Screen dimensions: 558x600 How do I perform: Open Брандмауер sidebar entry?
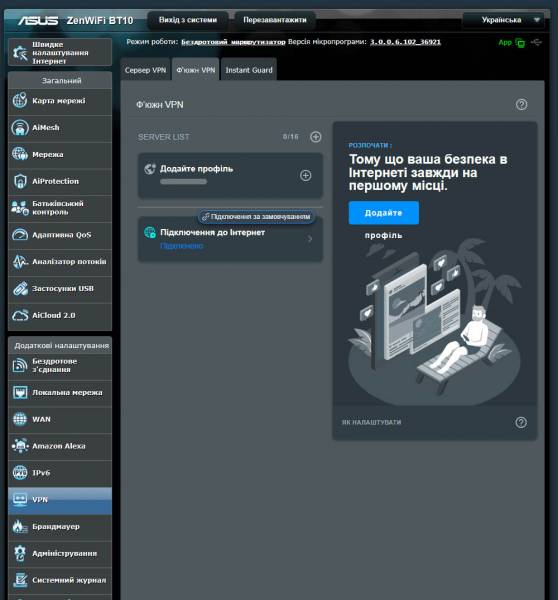(60, 527)
